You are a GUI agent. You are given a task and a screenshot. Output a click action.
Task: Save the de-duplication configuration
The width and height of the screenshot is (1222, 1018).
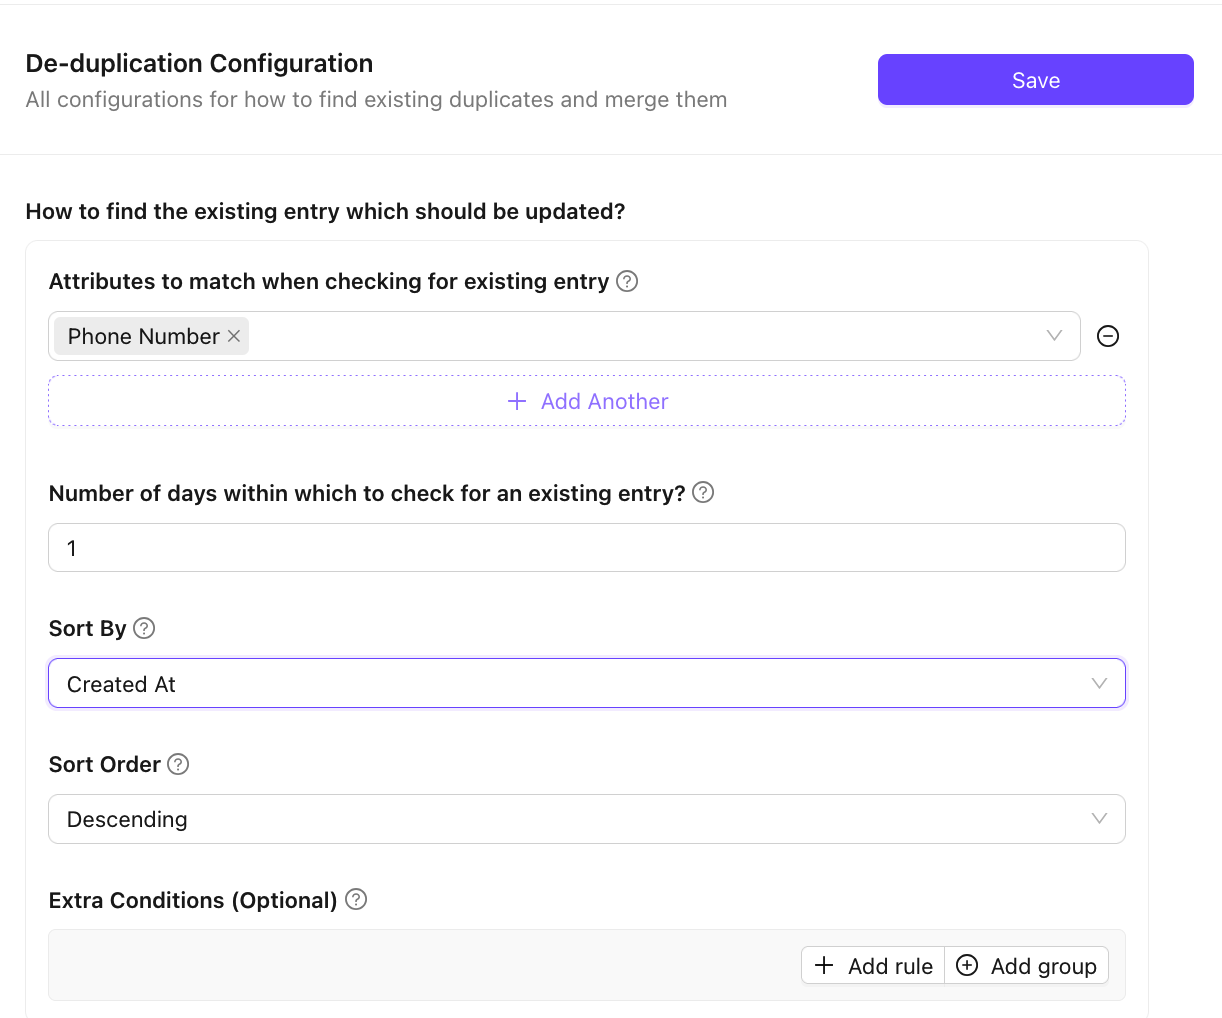(x=1035, y=80)
